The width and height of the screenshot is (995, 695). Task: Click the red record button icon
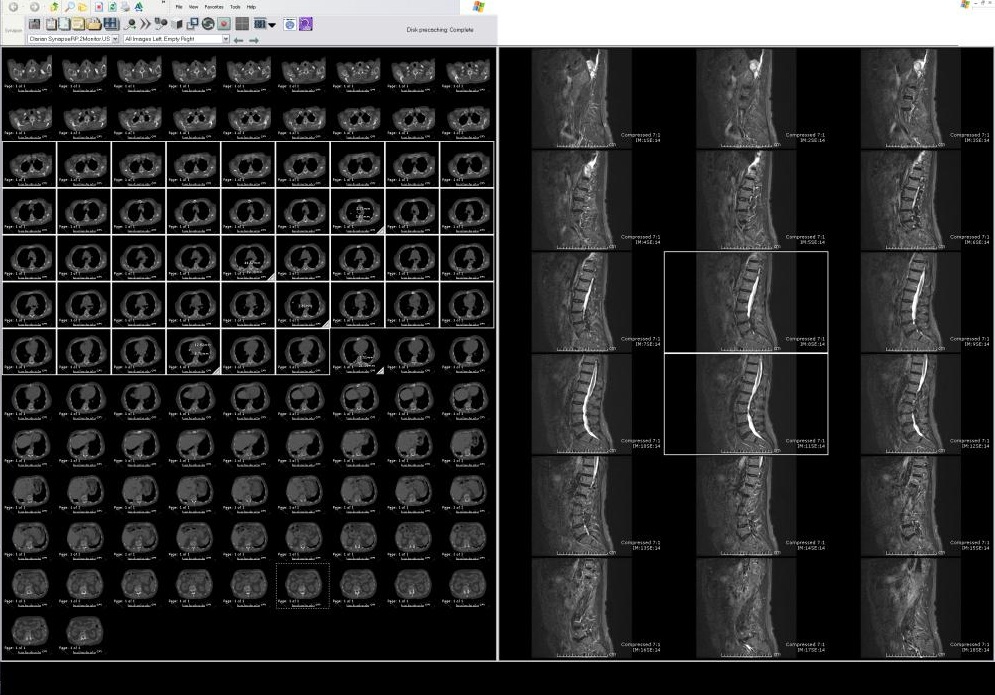pos(224,23)
